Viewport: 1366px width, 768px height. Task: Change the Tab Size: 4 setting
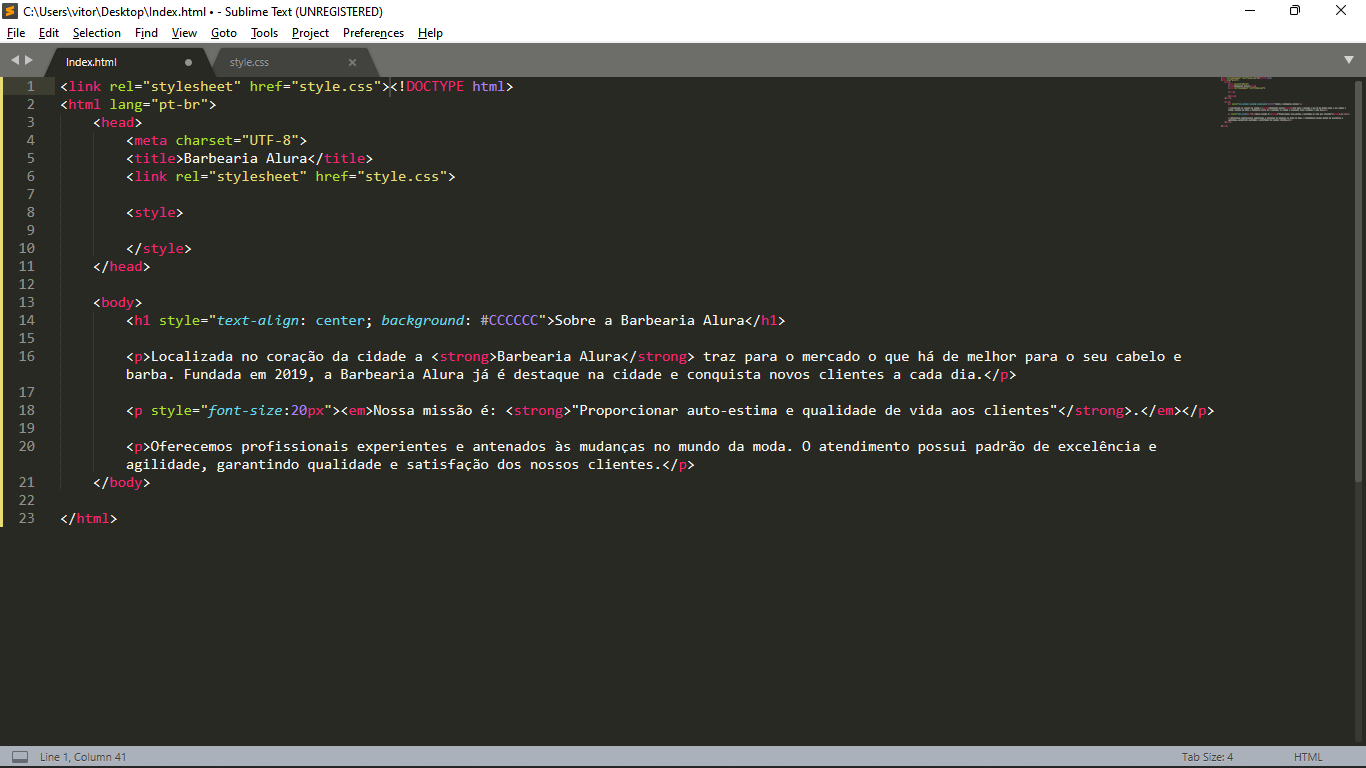coord(1207,757)
